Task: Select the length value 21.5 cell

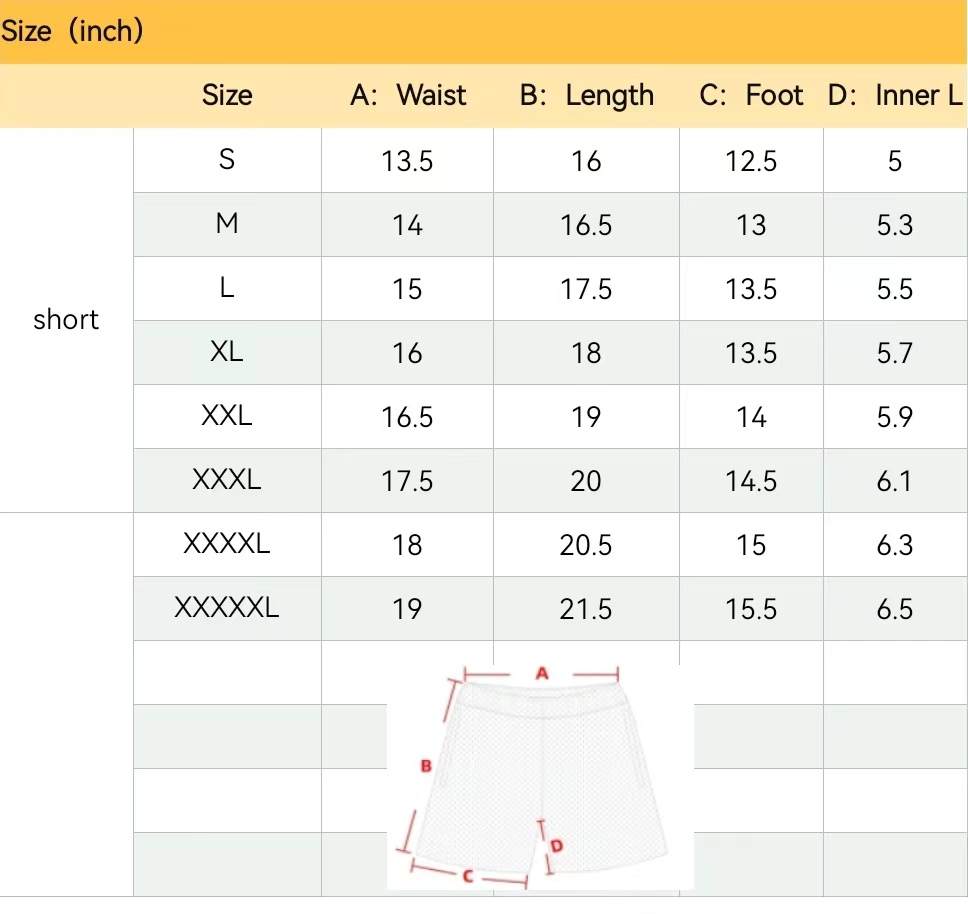Action: [x=586, y=609]
